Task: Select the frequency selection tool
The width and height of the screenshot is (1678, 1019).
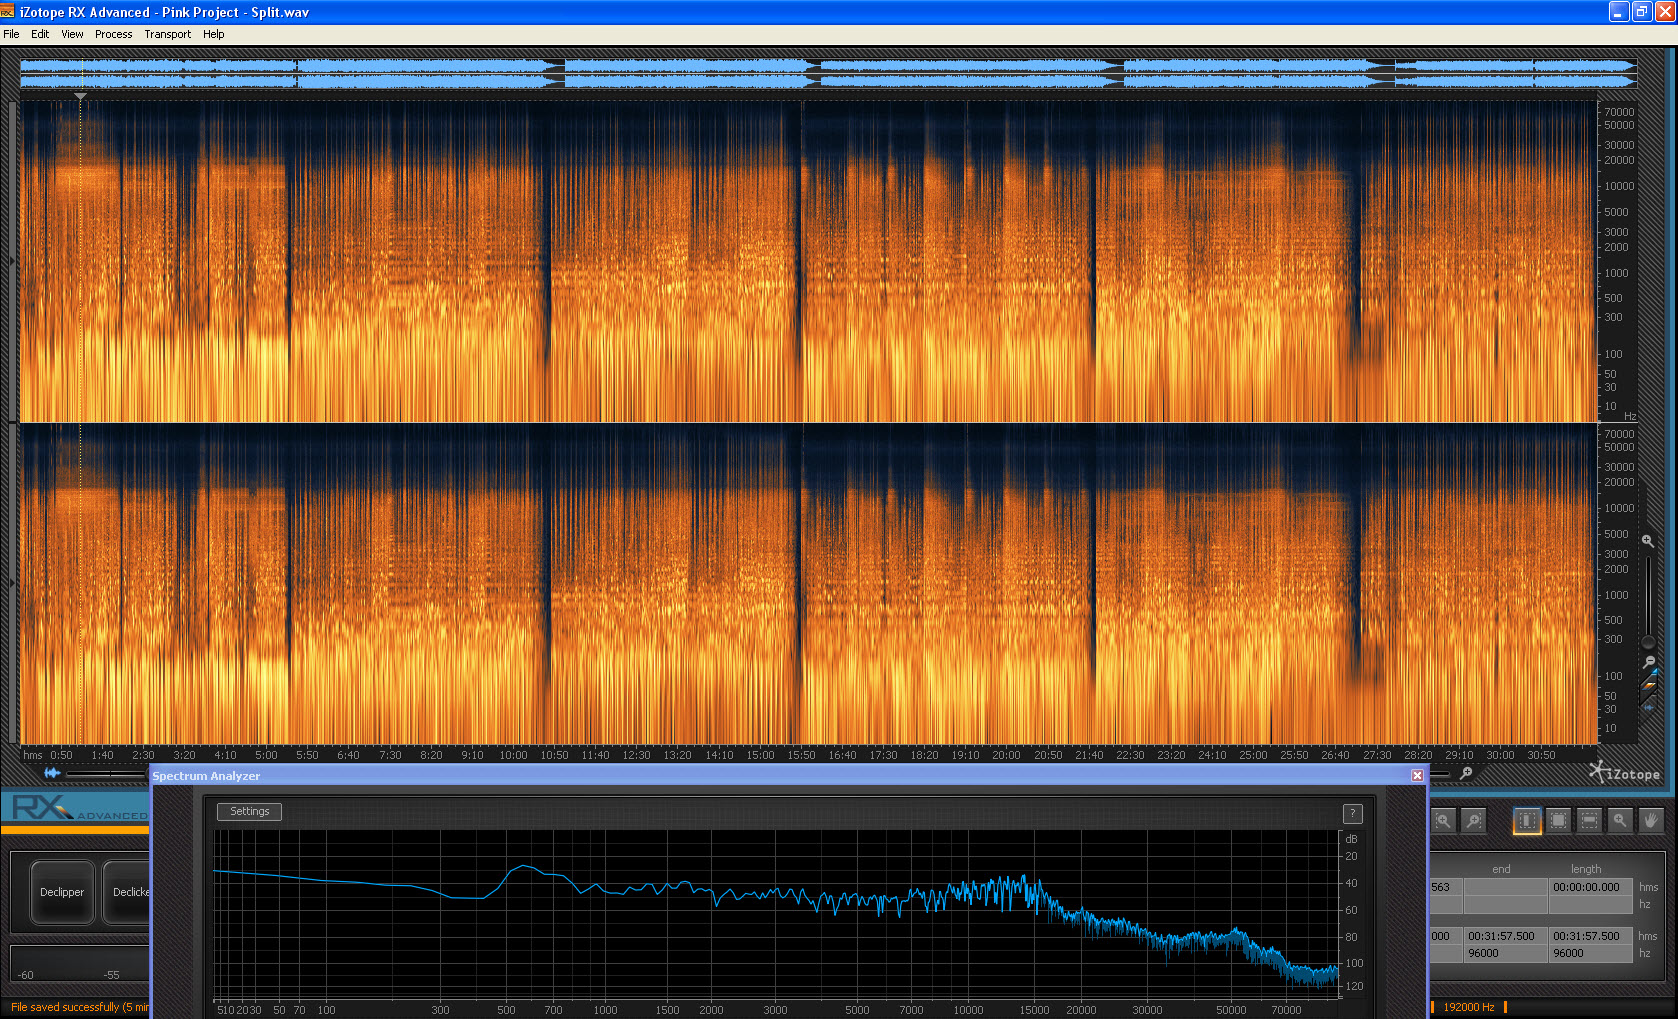Action: [1589, 820]
